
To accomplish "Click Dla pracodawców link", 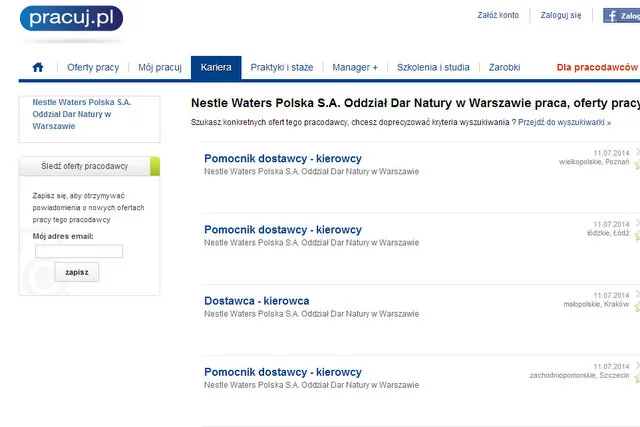I will point(597,67).
